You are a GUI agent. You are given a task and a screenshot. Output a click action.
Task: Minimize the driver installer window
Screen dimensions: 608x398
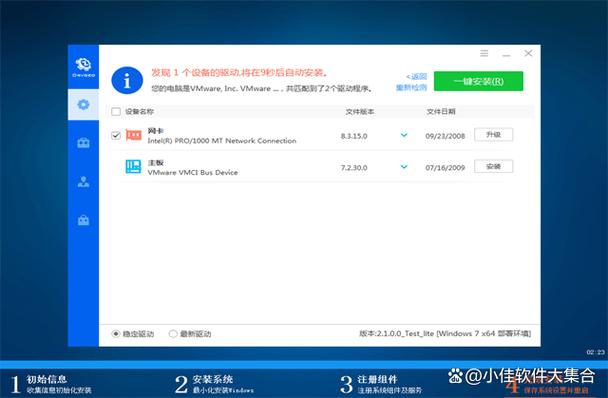(506, 54)
